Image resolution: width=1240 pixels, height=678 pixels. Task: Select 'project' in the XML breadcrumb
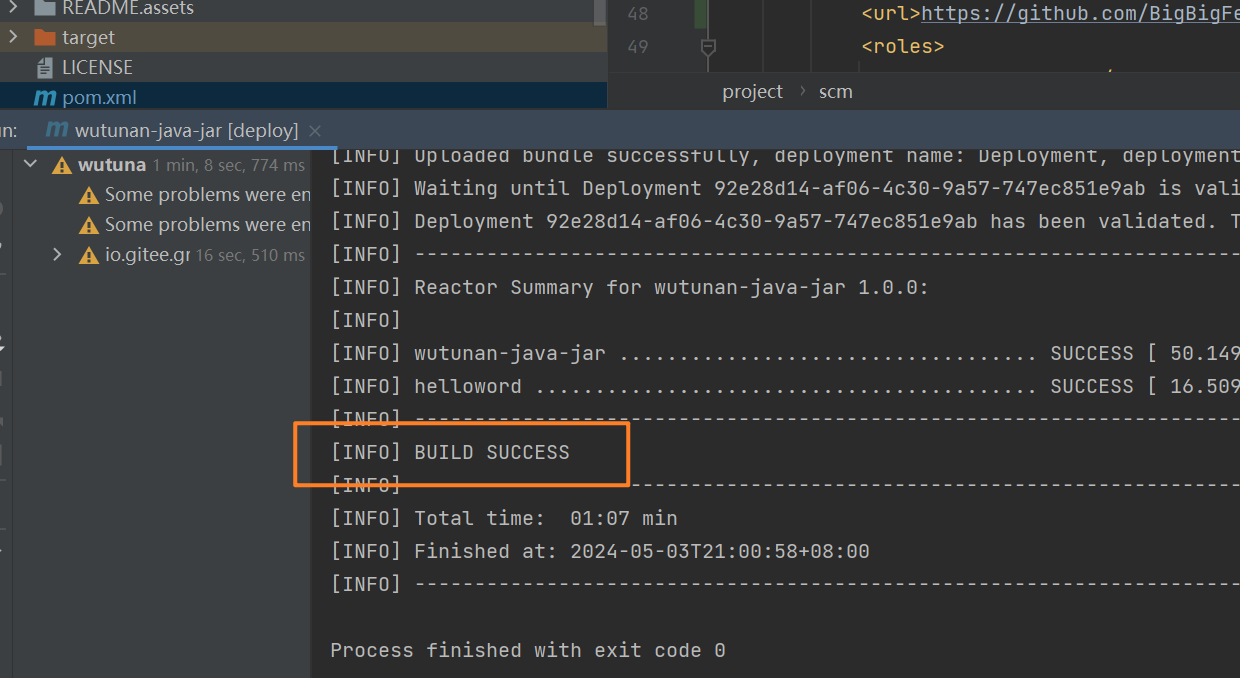click(752, 92)
